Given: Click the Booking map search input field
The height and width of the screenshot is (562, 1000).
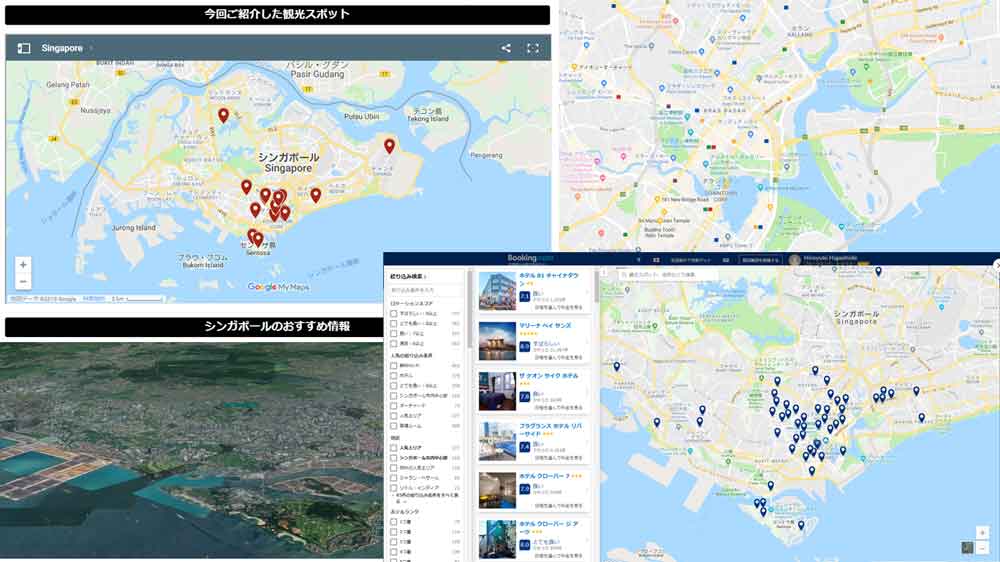Looking at the screenshot, I should click(x=666, y=275).
